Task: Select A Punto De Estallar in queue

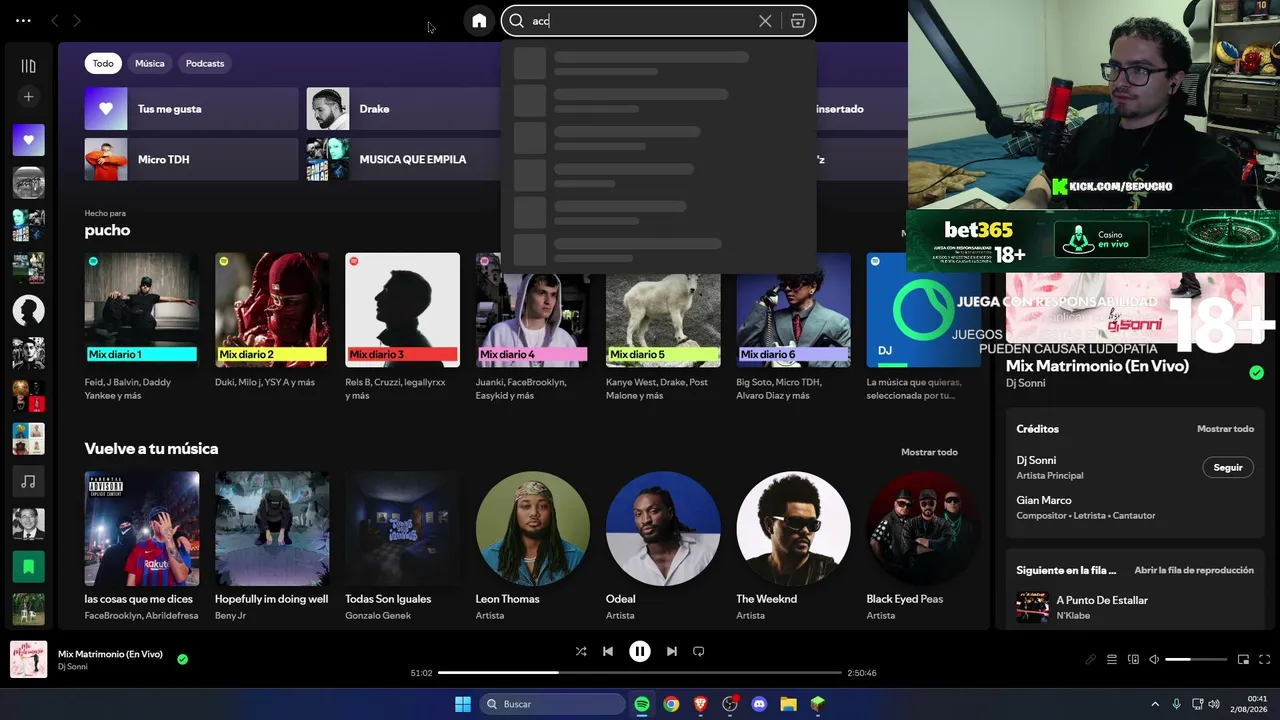Action: point(1134,607)
